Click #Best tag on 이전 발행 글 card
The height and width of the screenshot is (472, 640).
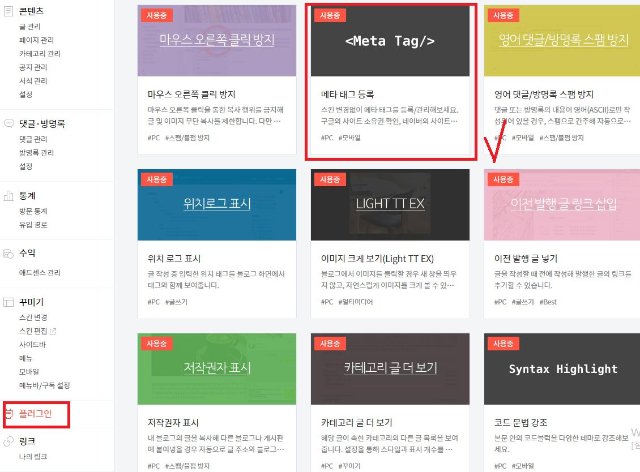pyautogui.click(x=548, y=302)
